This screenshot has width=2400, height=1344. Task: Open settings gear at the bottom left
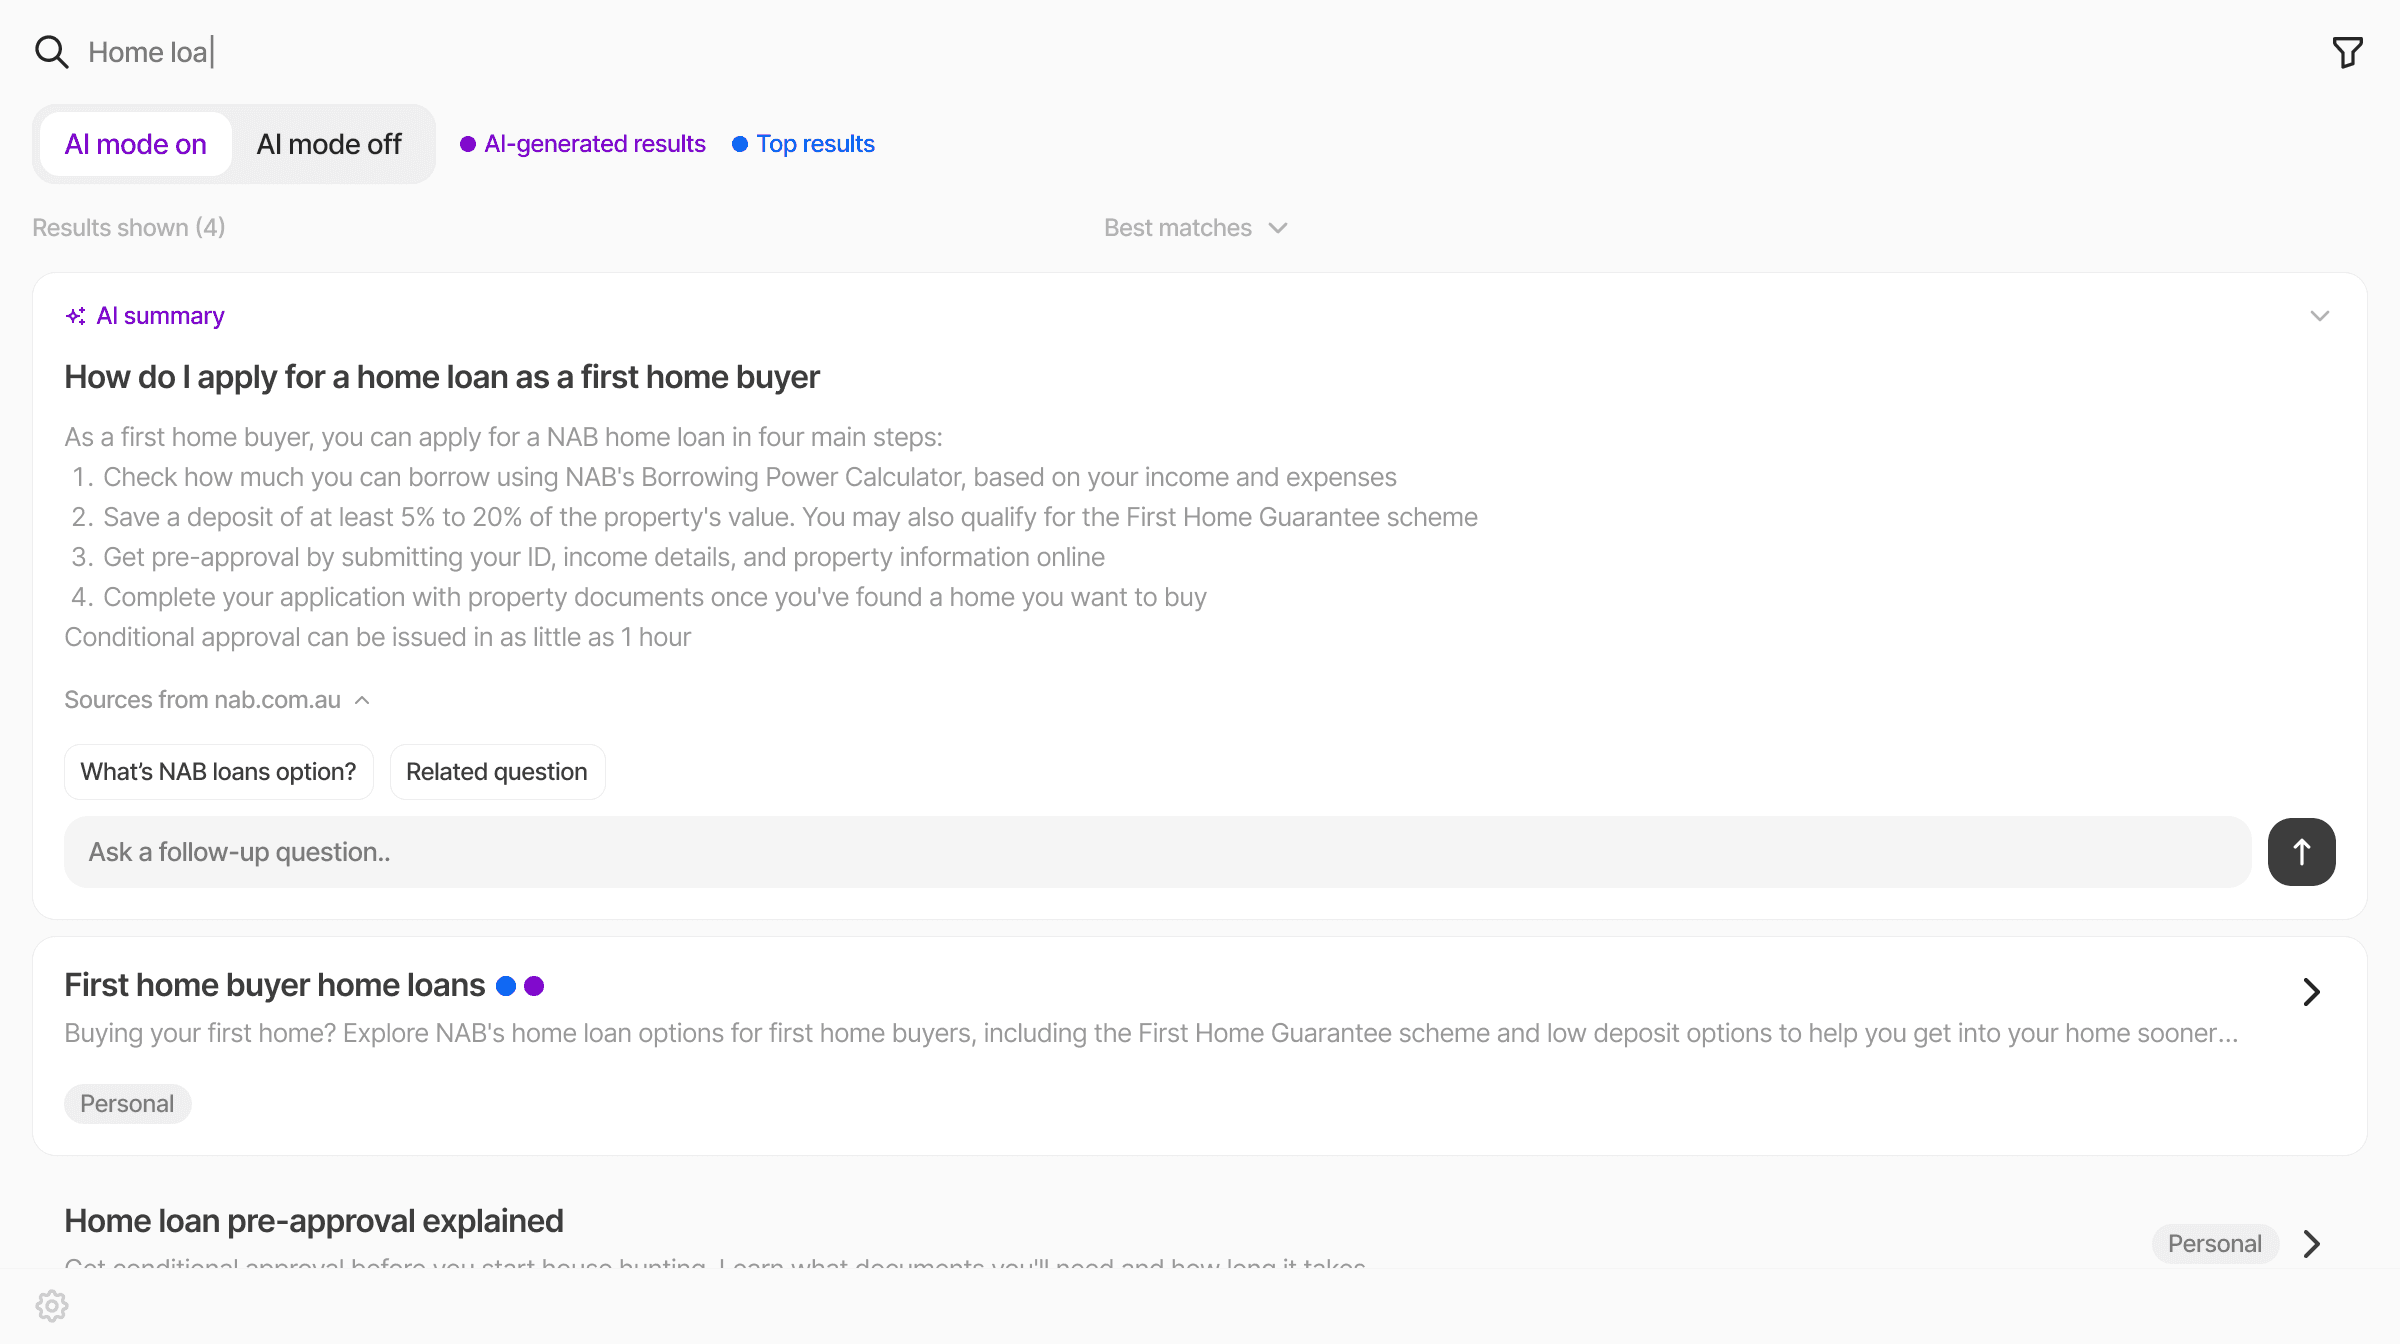coord(51,1306)
